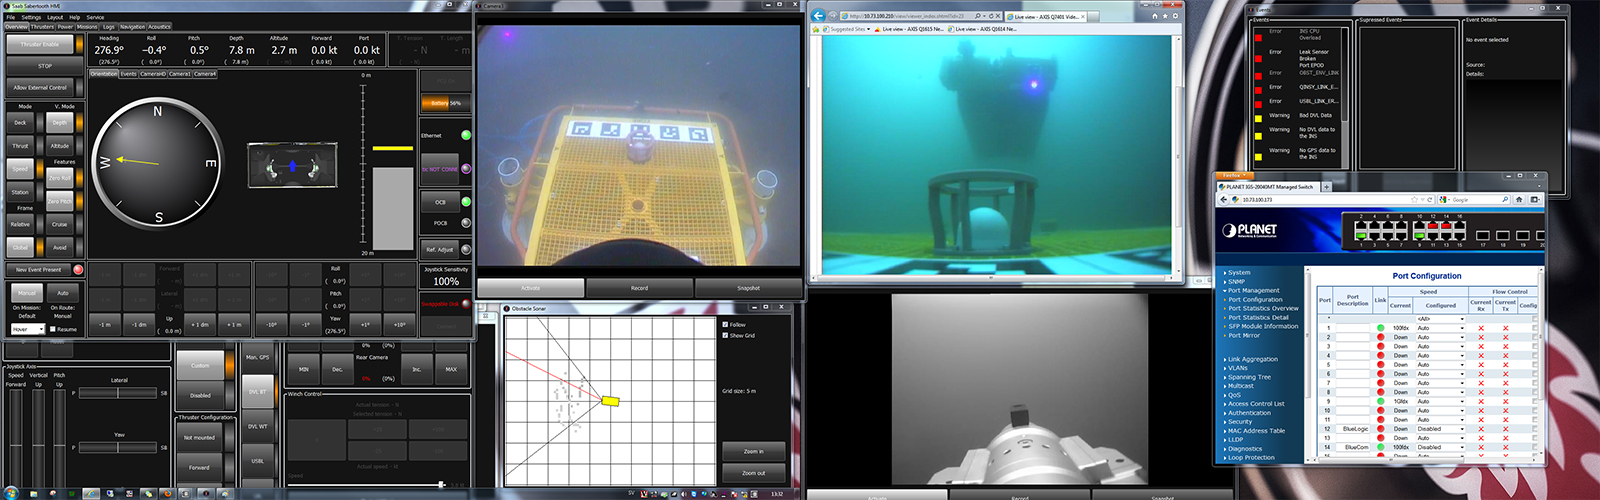
Task: Select the Acoustics tab
Action: click(160, 27)
